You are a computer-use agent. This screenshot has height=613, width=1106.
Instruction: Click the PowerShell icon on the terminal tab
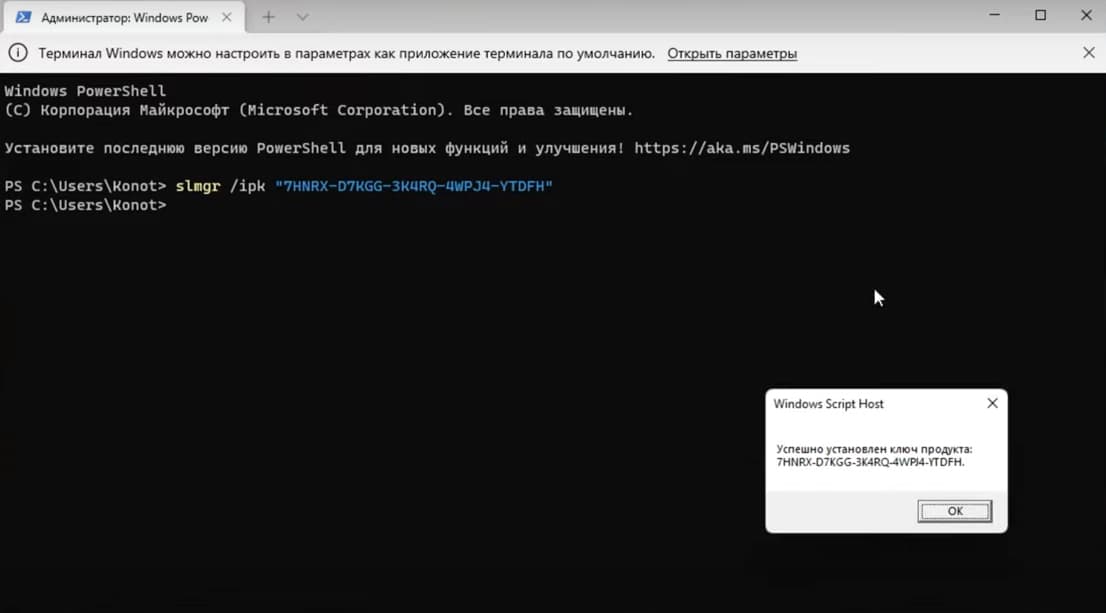[24, 16]
